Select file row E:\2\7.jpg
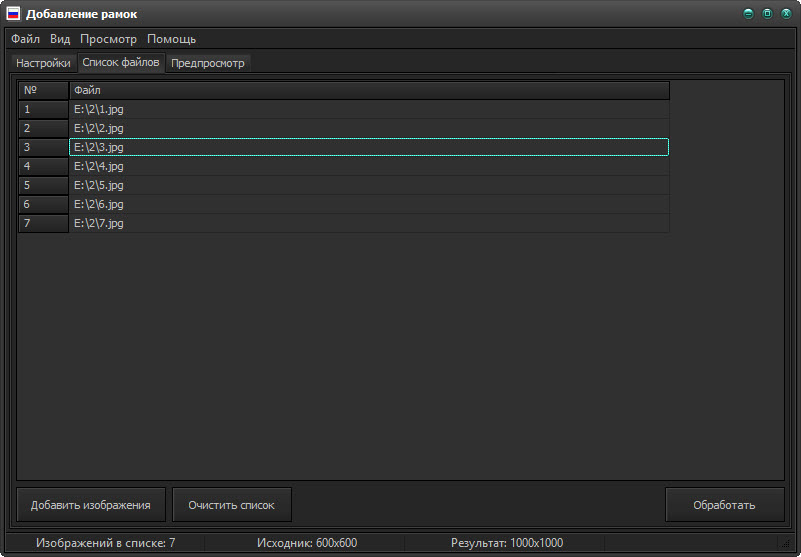 (369, 223)
